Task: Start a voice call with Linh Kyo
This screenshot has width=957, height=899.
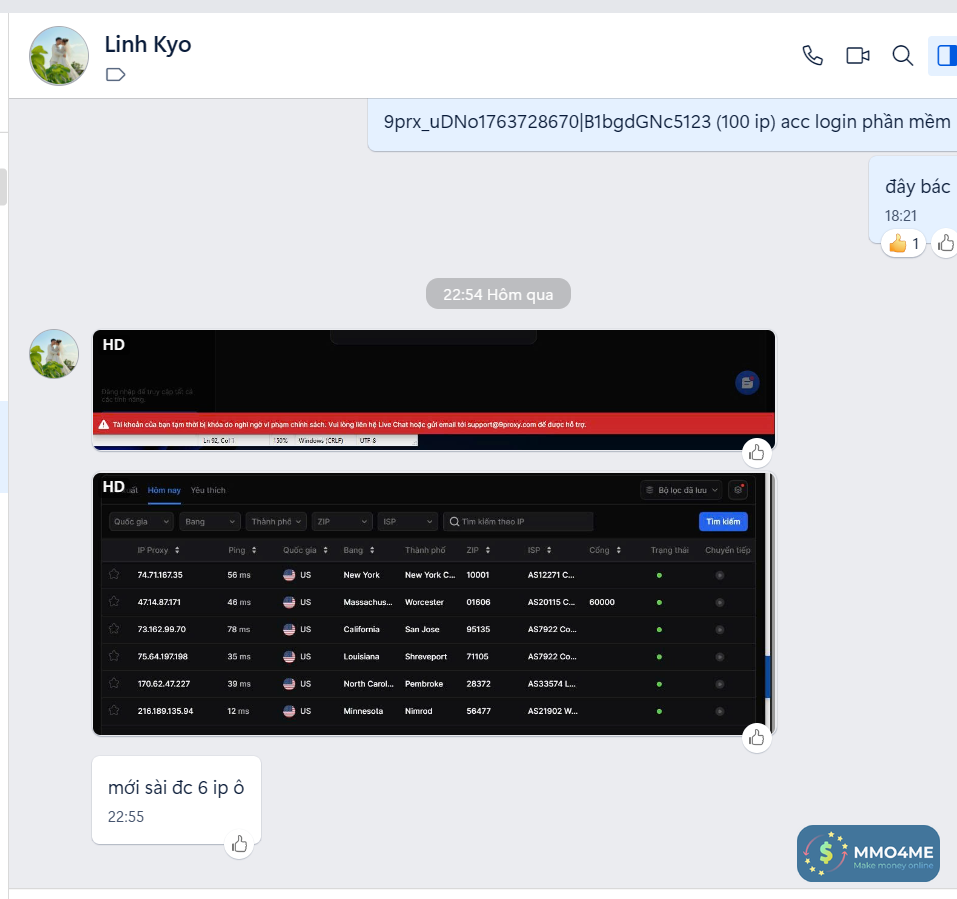Action: tap(812, 56)
